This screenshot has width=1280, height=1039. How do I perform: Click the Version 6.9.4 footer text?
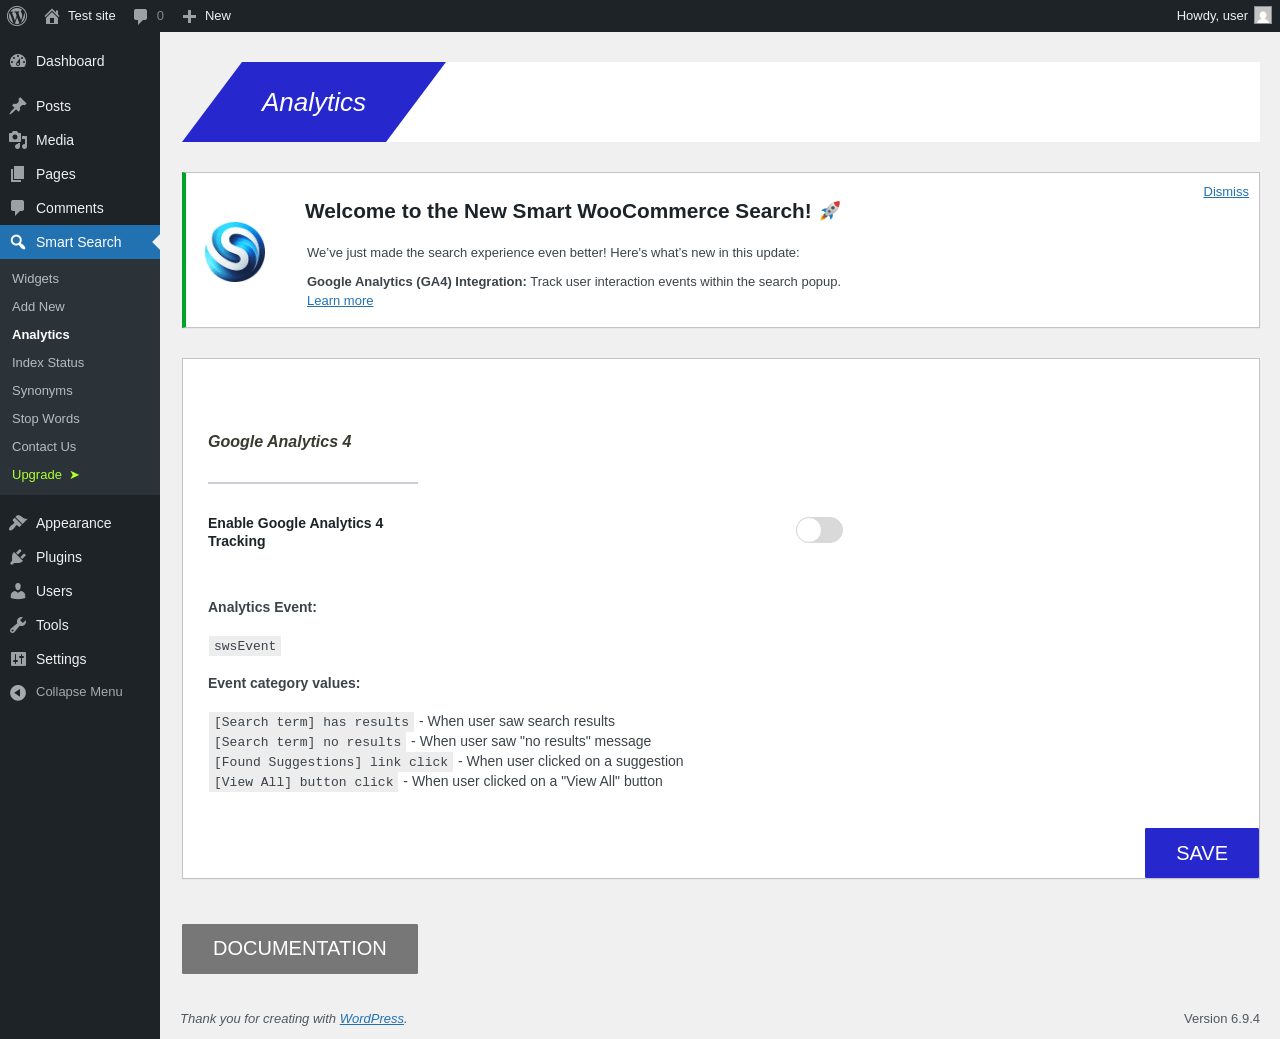click(x=1222, y=1019)
